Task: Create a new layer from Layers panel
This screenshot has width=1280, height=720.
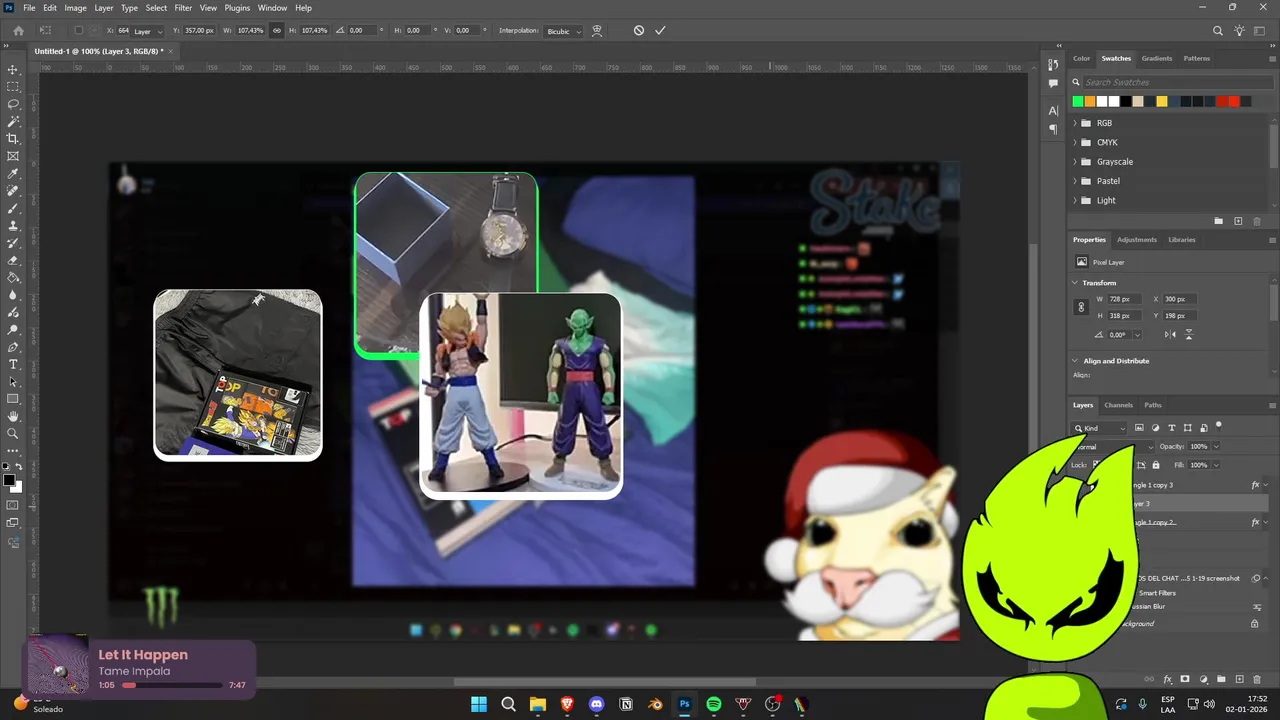Action: [1239, 679]
